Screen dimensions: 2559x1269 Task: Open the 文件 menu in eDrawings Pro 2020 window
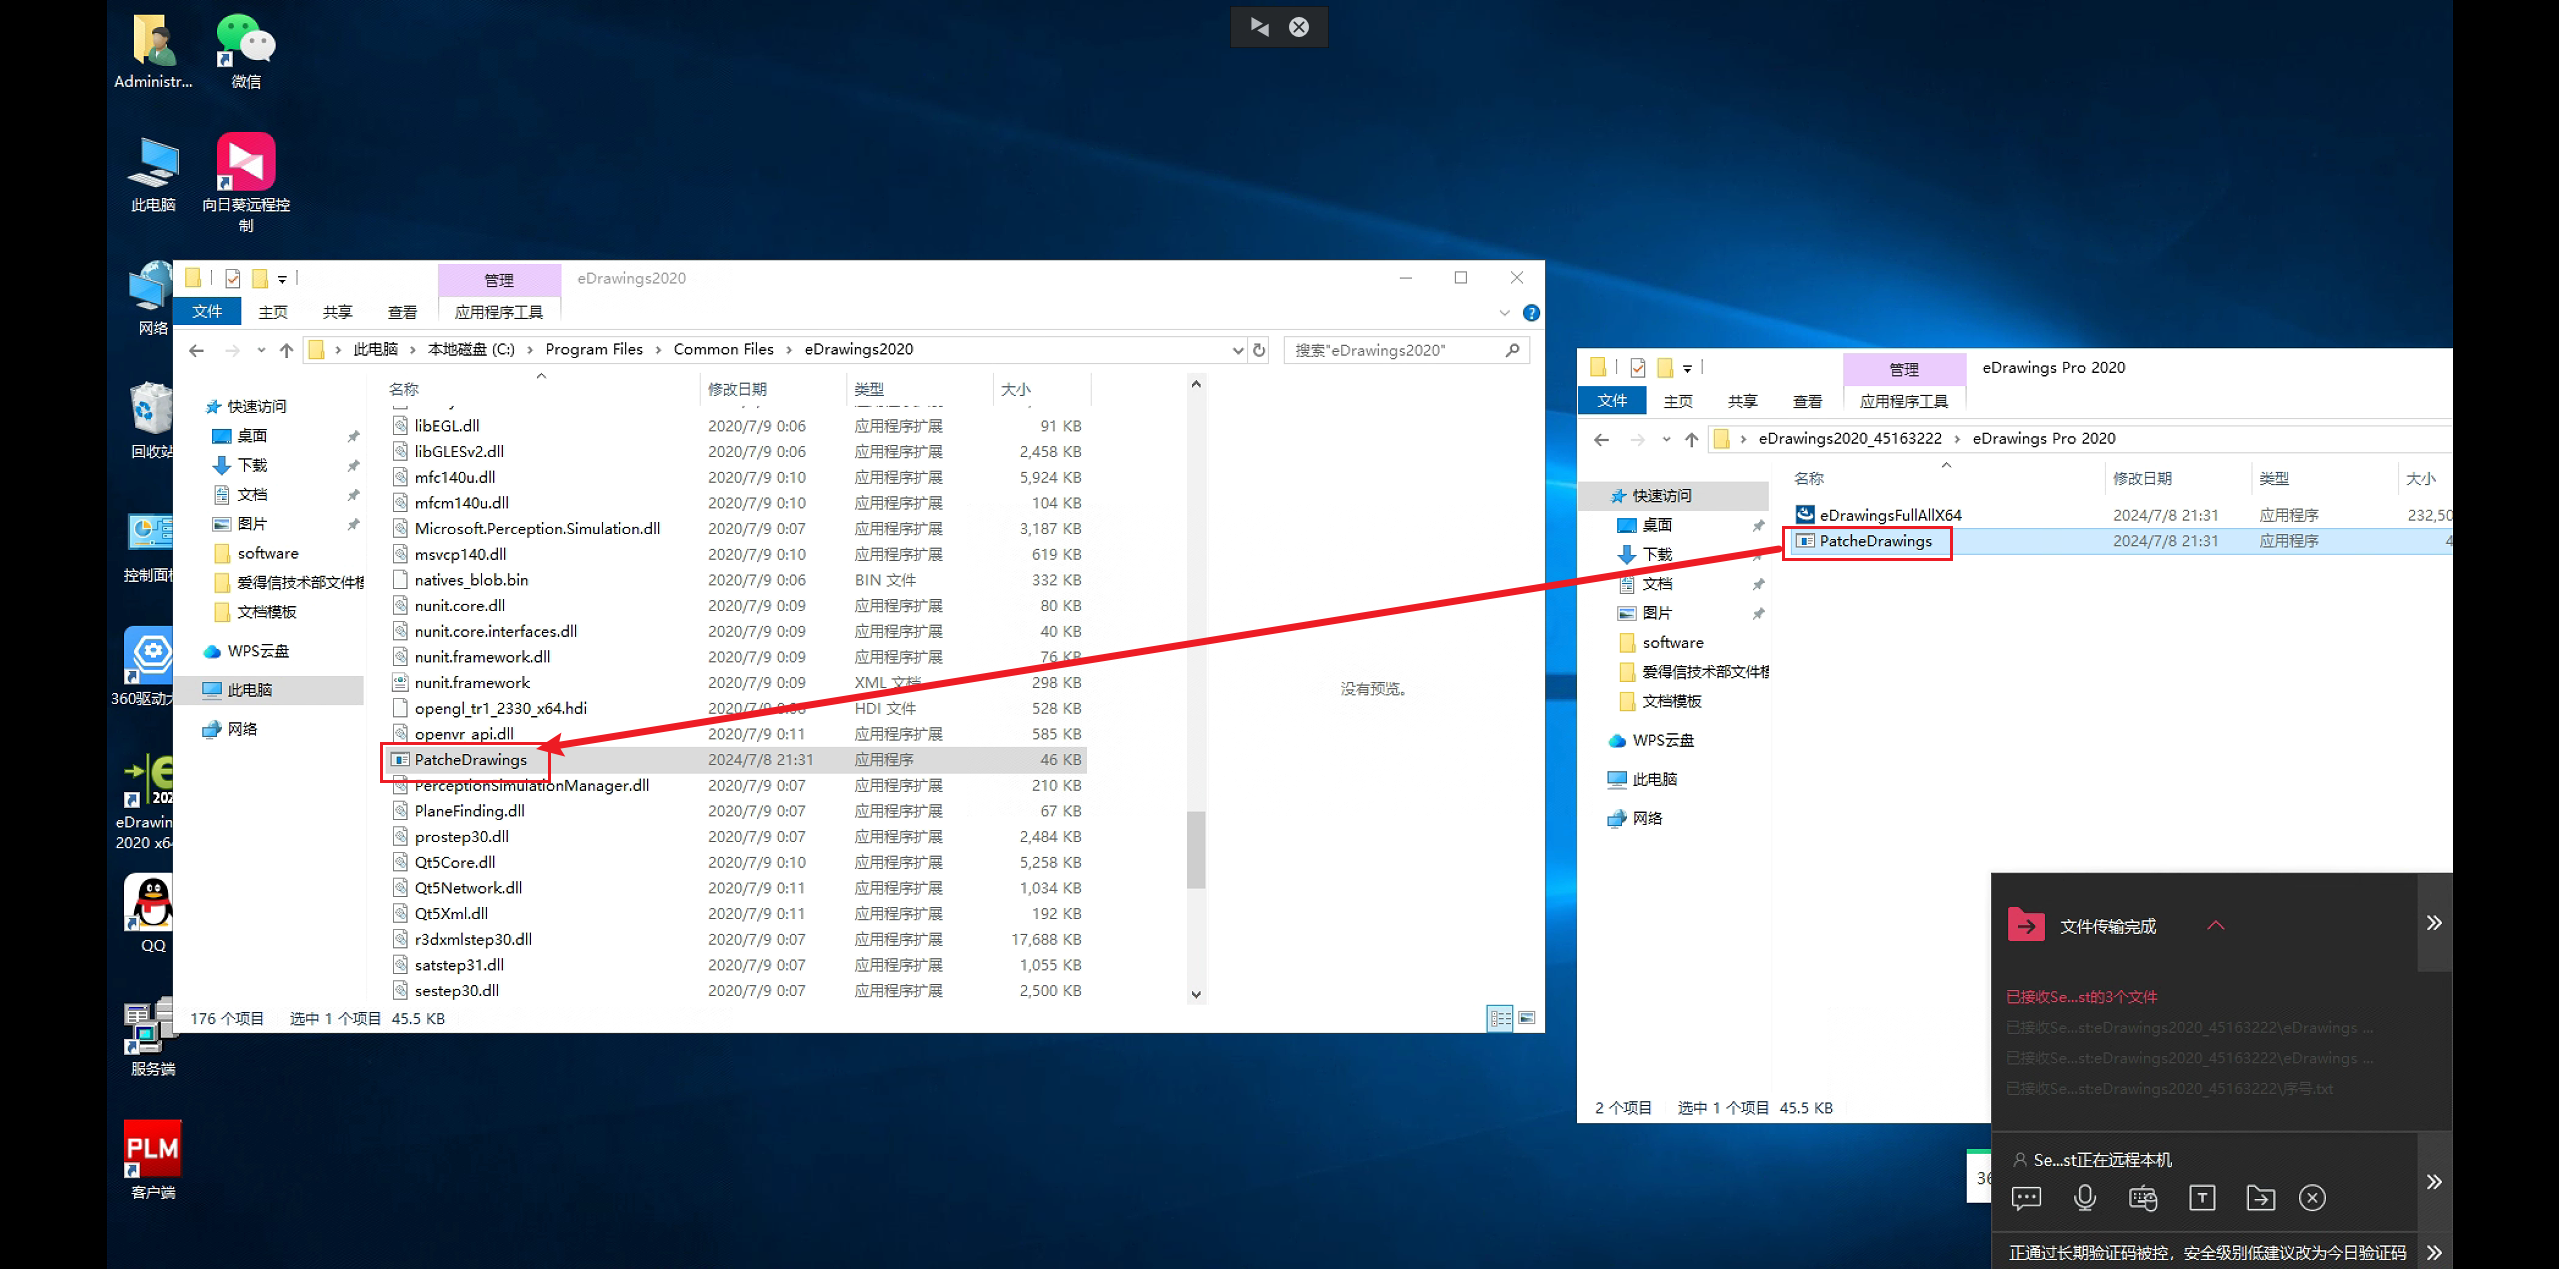coord(1612,401)
